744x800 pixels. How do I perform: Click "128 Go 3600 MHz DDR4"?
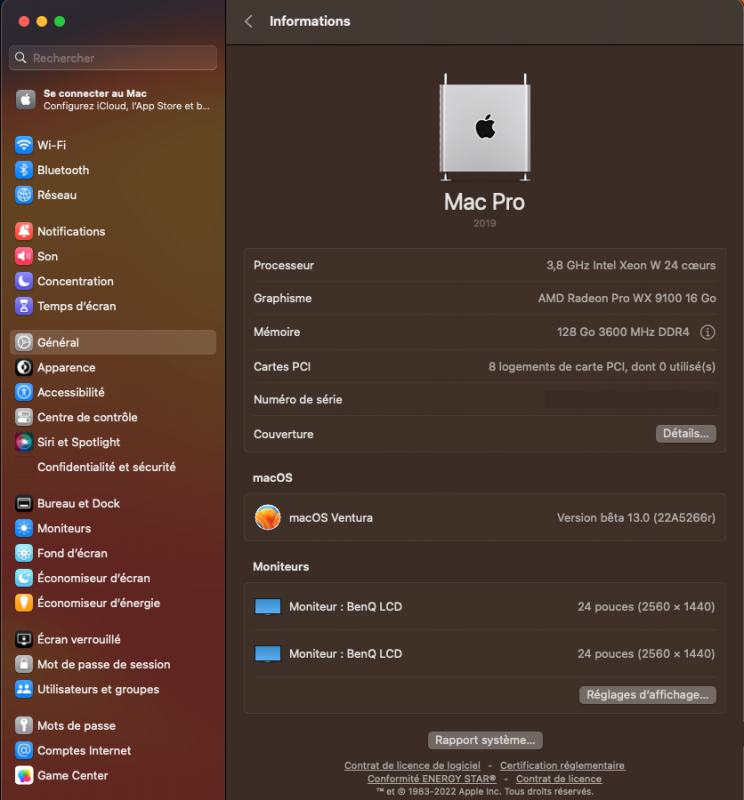click(623, 332)
